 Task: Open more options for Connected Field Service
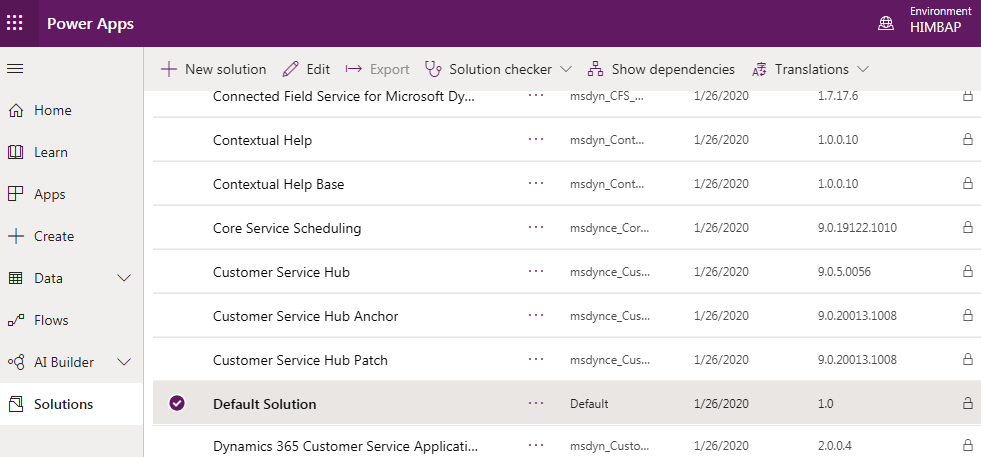(x=536, y=96)
